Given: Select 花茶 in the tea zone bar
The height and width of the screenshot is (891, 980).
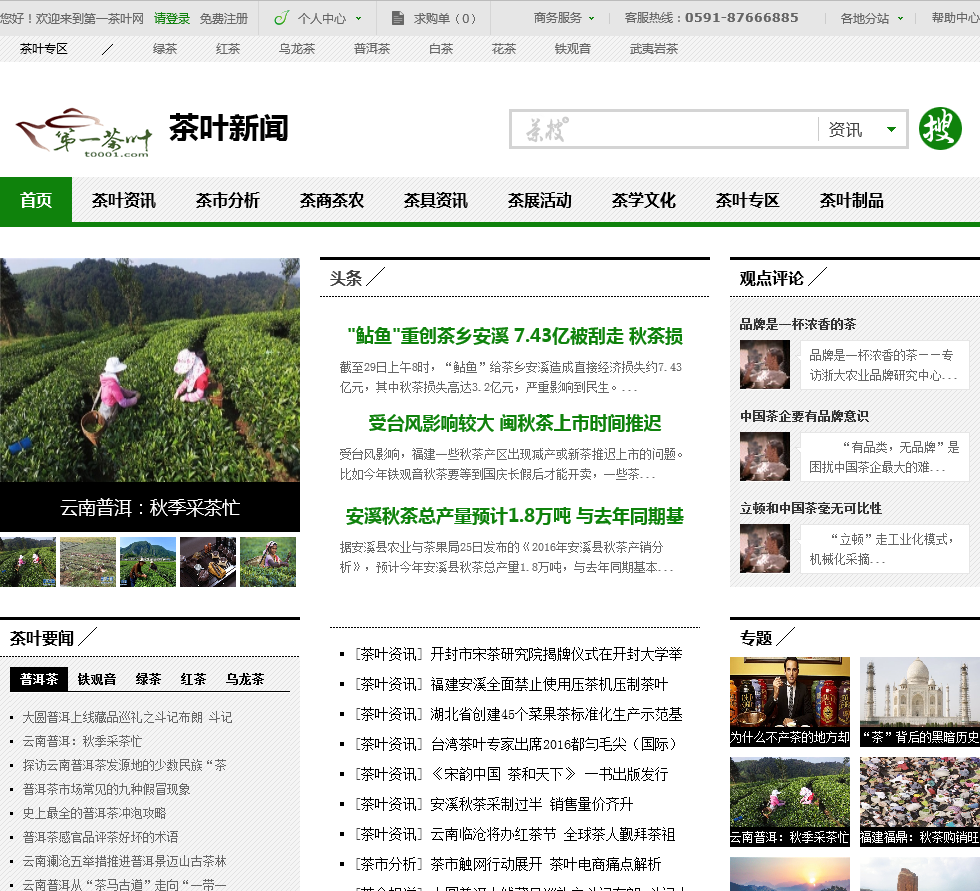Looking at the screenshot, I should click(504, 49).
